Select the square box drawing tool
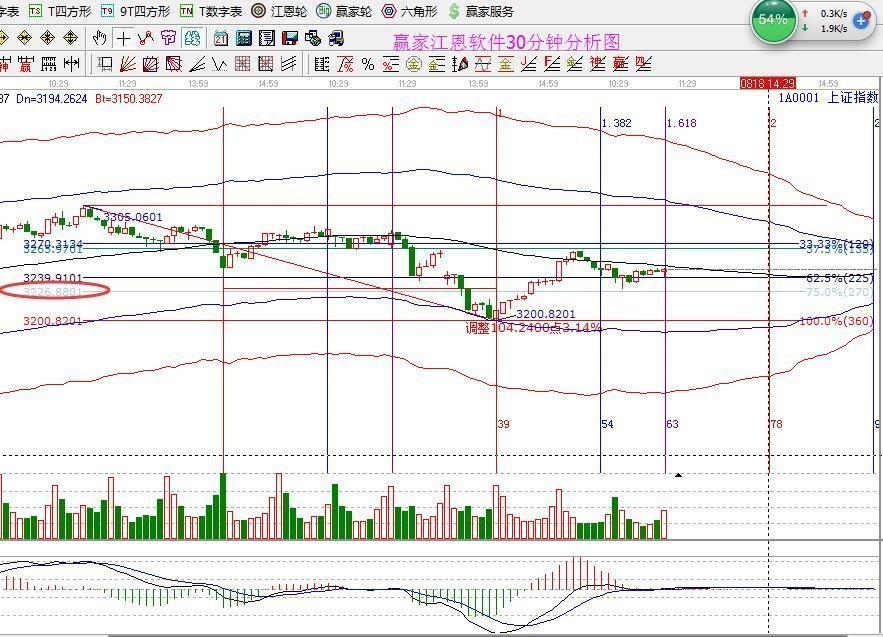The height and width of the screenshot is (637, 883). click(104, 64)
